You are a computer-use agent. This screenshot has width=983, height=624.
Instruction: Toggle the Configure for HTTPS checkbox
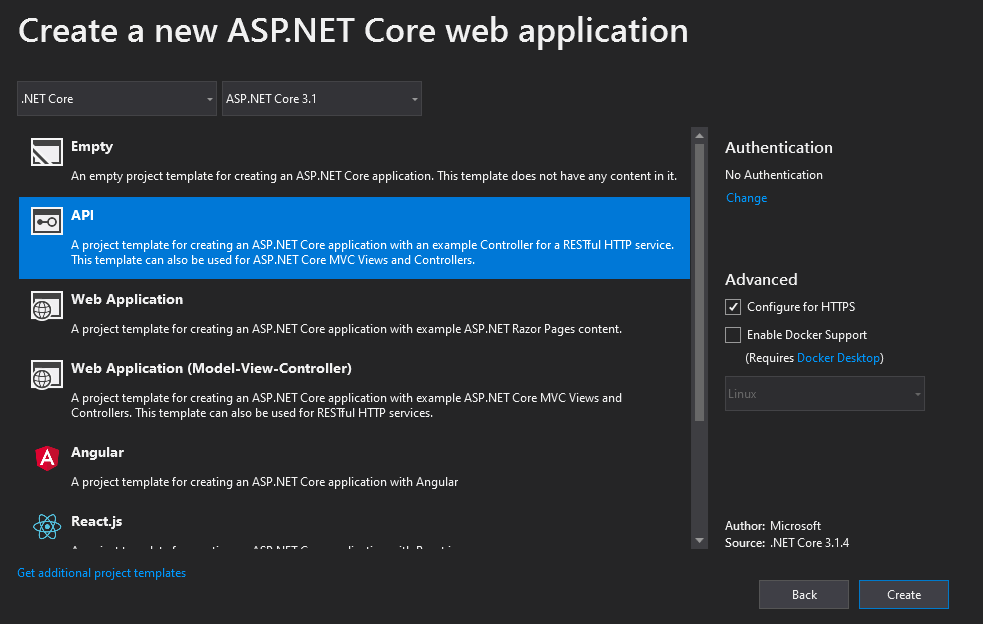[733, 307]
